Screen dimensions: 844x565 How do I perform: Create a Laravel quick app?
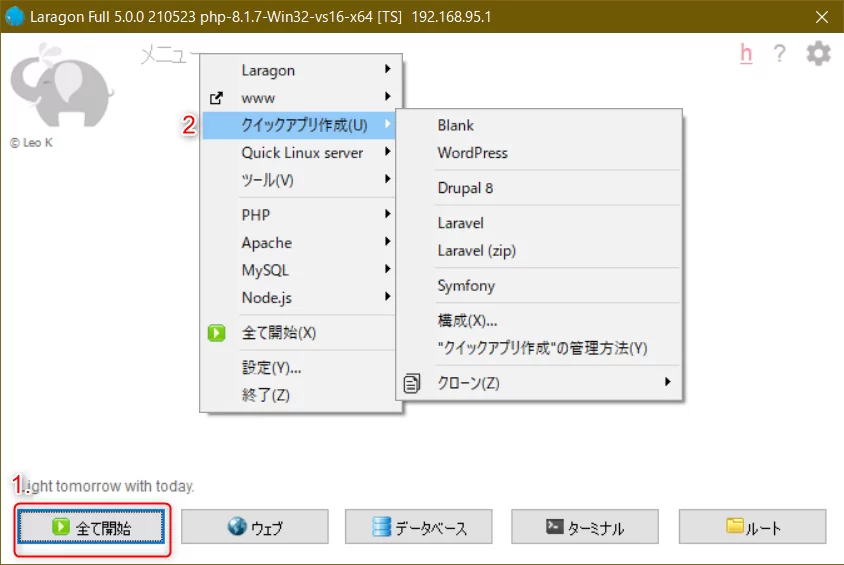click(539, 223)
